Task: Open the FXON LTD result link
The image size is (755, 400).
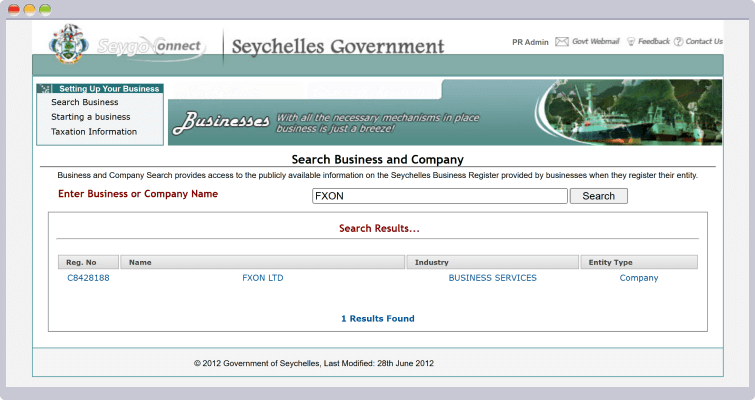Action: click(x=262, y=278)
